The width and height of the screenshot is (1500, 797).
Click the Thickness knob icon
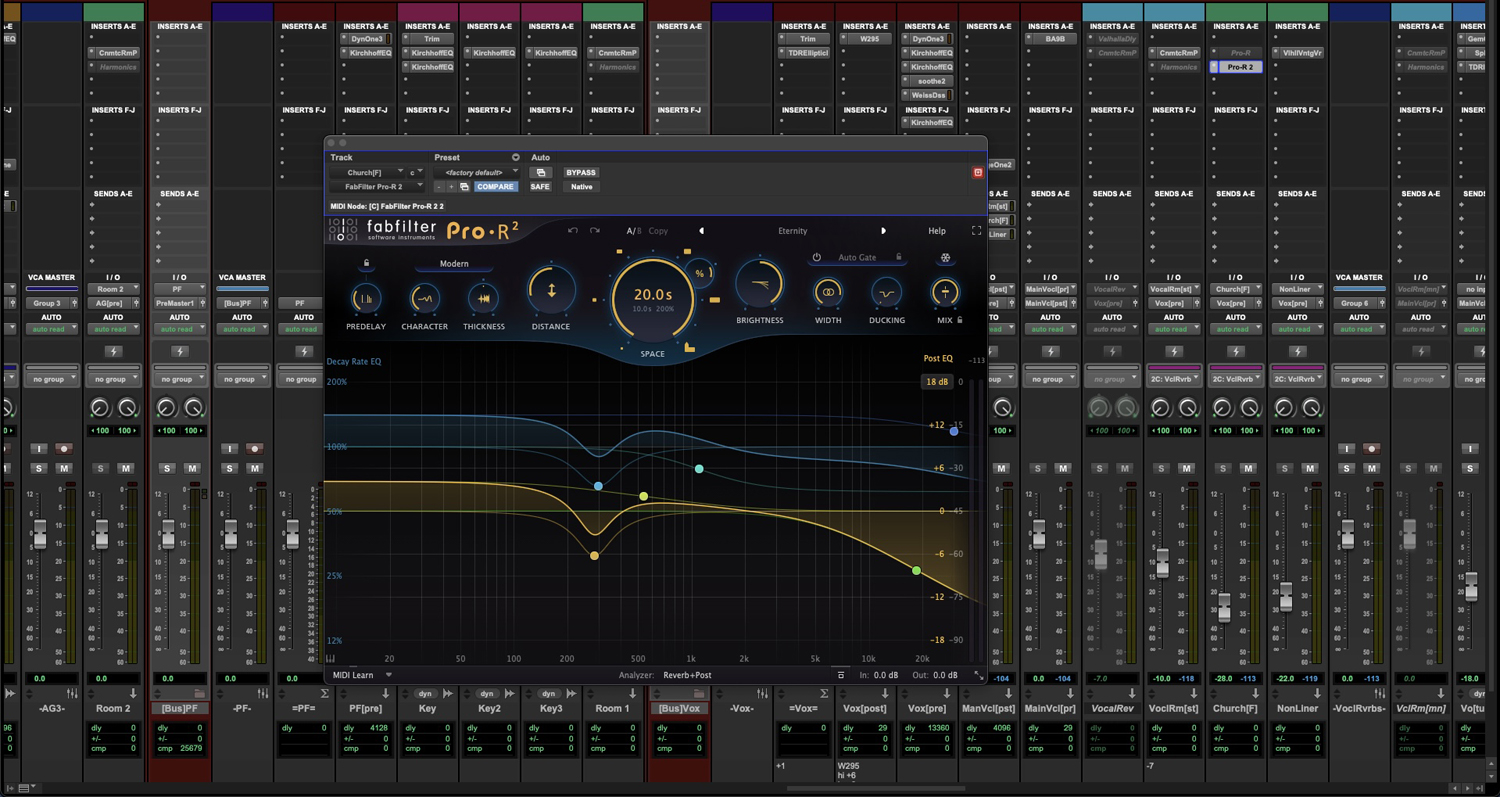(x=483, y=298)
